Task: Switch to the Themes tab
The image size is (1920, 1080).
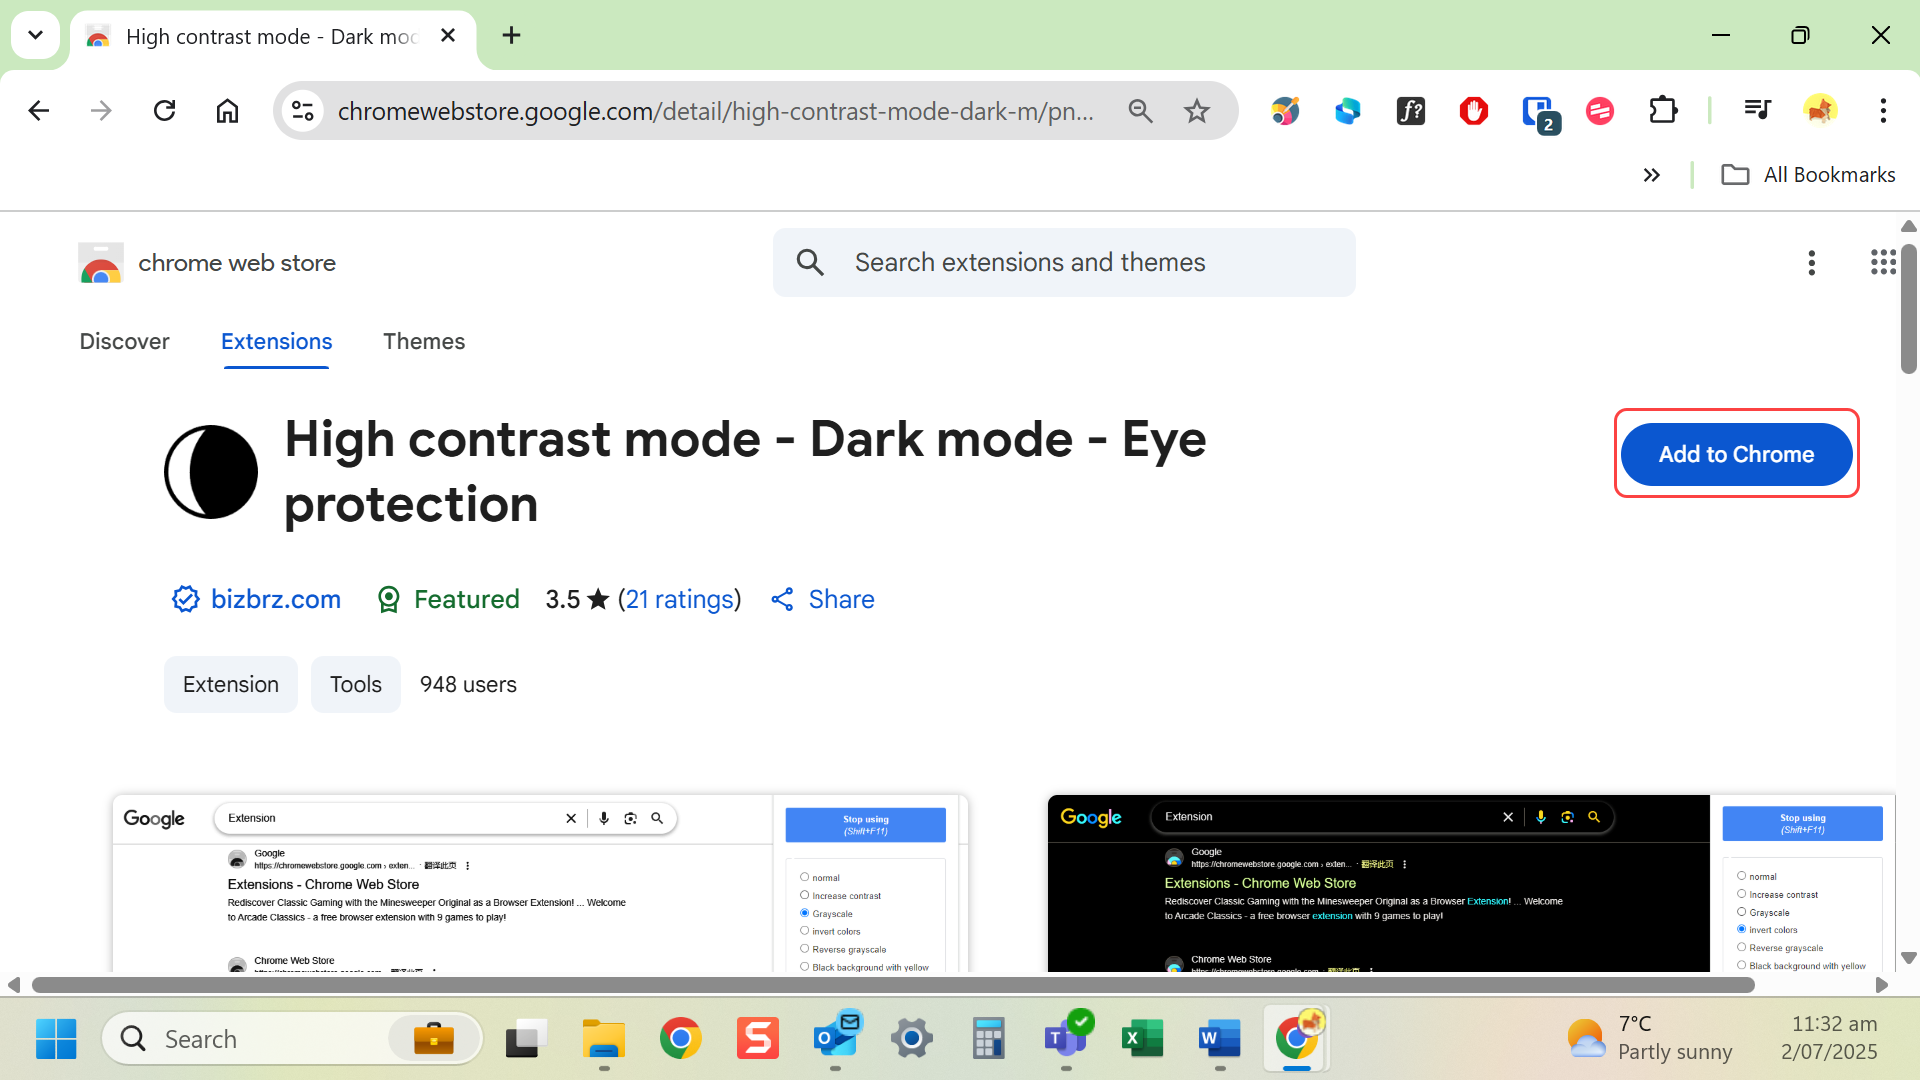Action: (424, 342)
